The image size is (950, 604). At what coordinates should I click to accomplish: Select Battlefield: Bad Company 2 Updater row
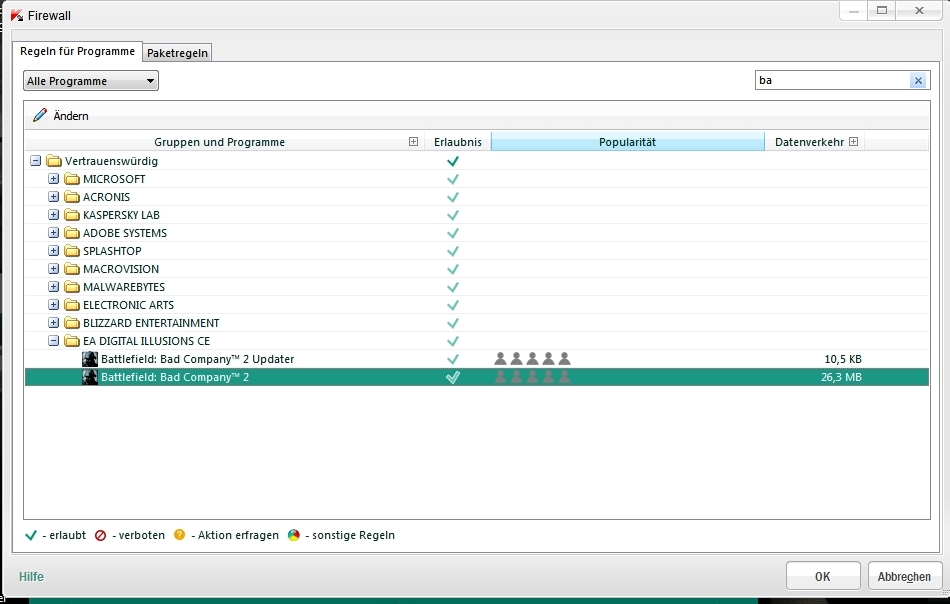[477, 359]
